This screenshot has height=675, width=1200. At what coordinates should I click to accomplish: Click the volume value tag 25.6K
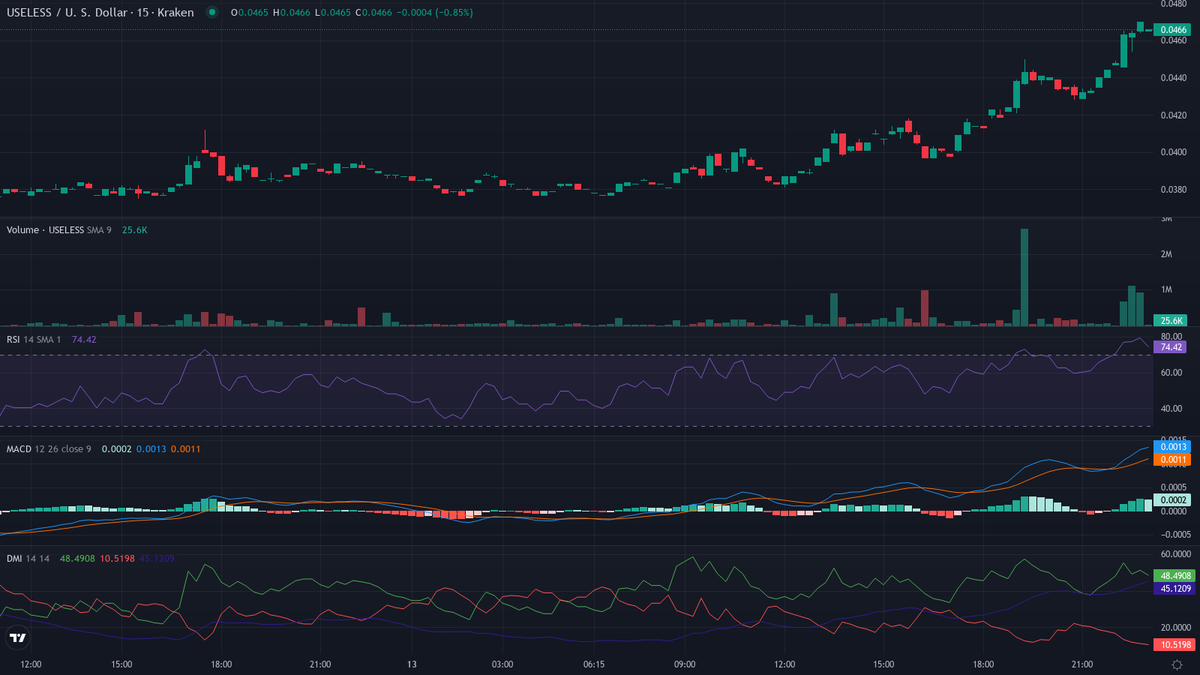coord(1169,320)
